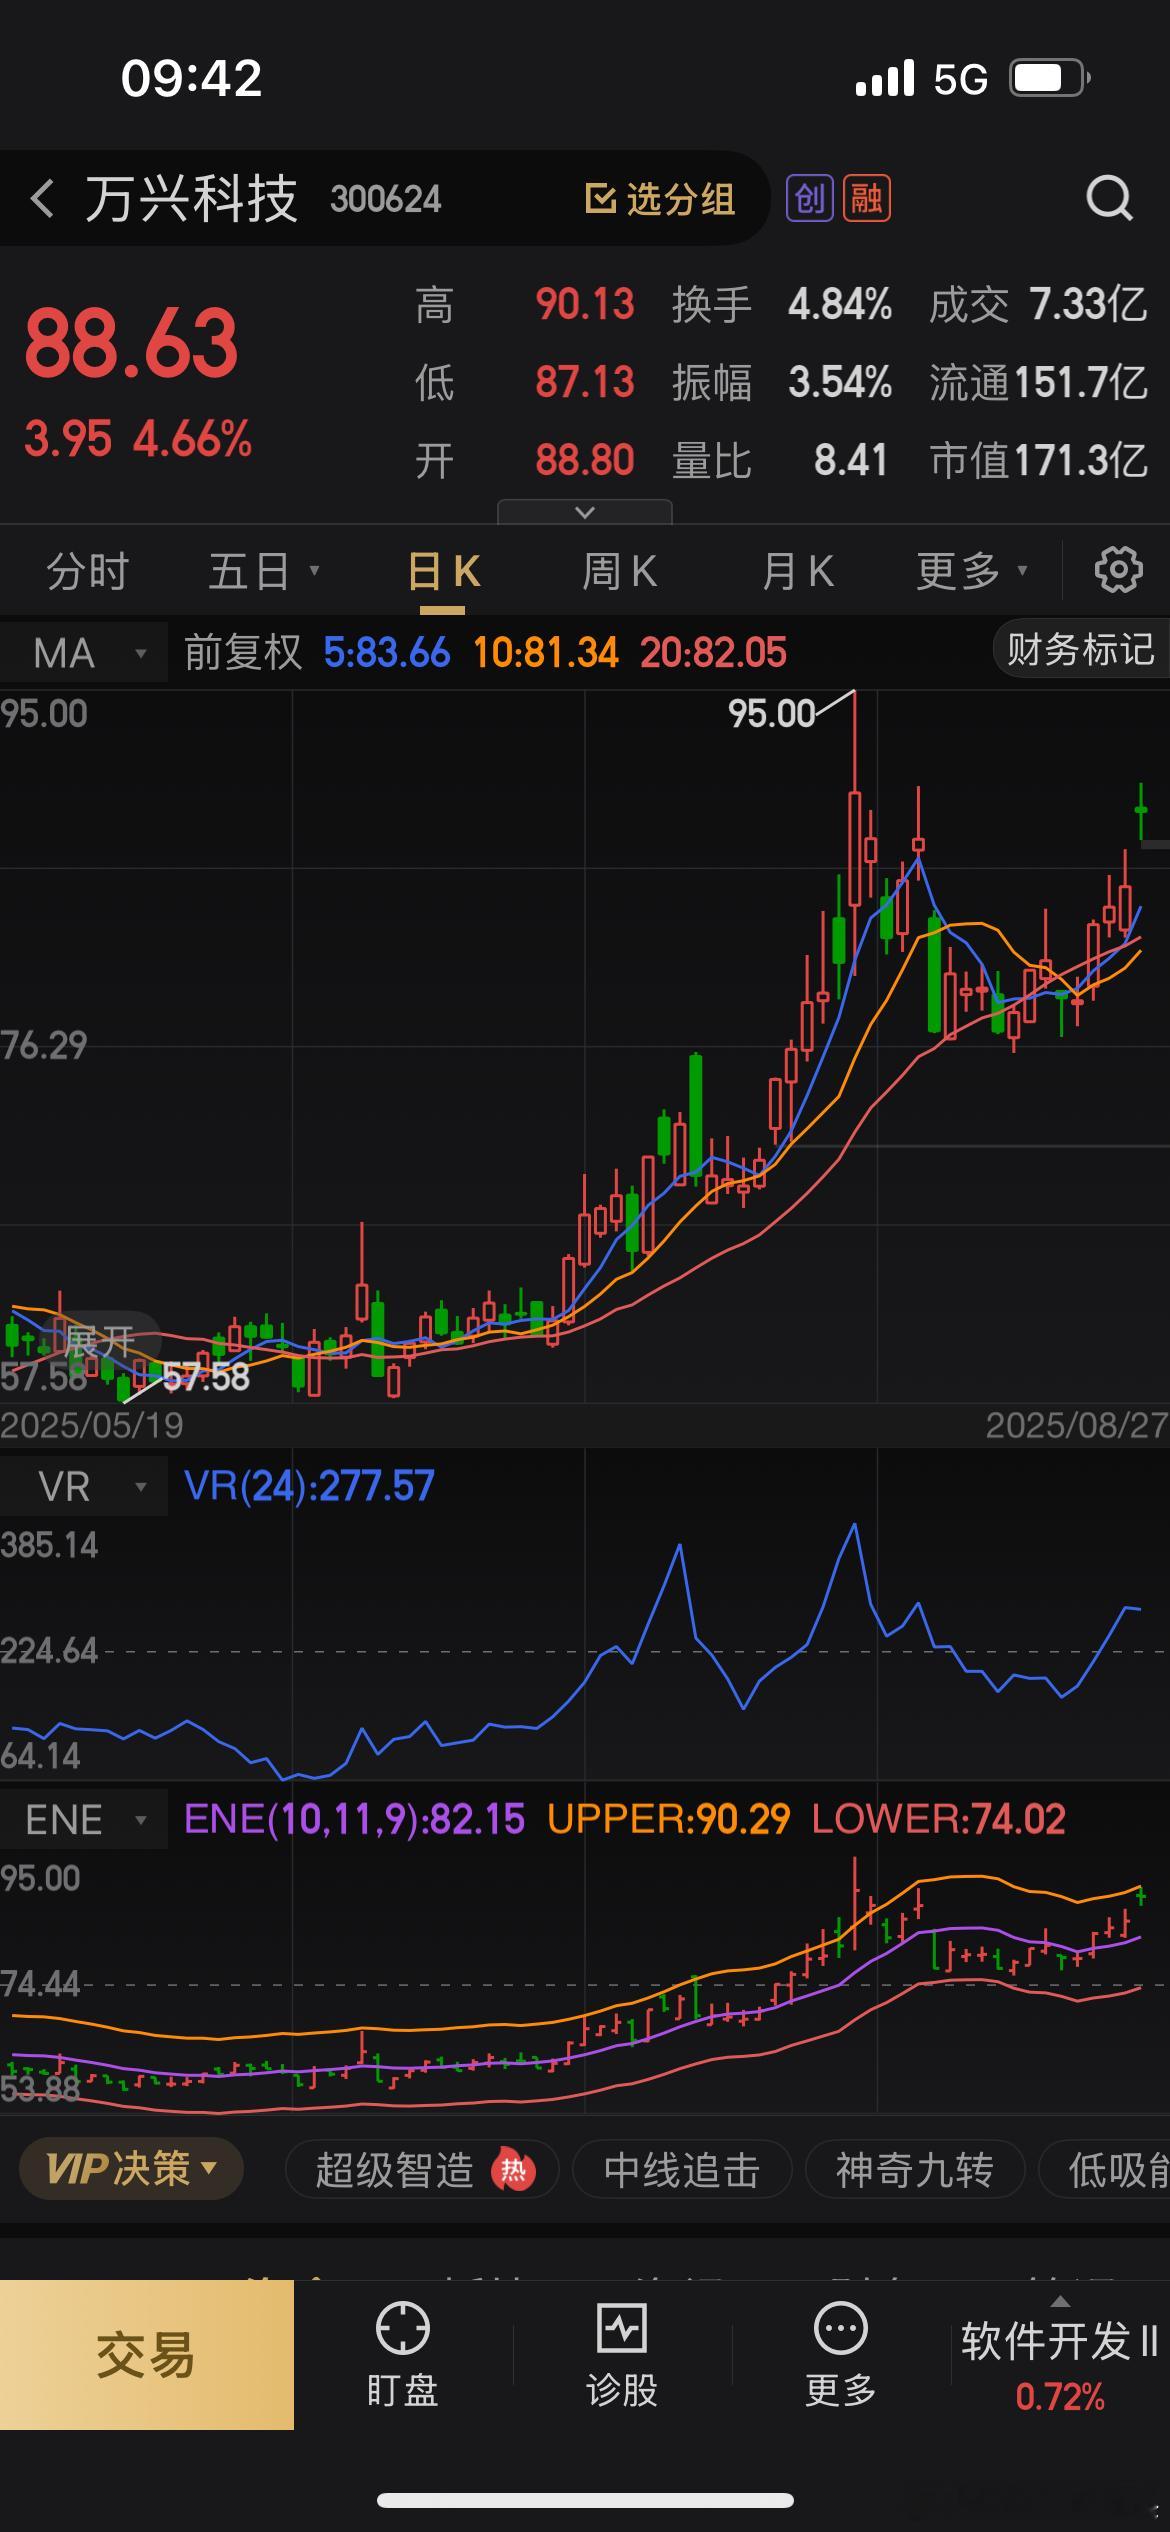
Task: Tap MA10 value 10:81.34
Action: tap(546, 653)
